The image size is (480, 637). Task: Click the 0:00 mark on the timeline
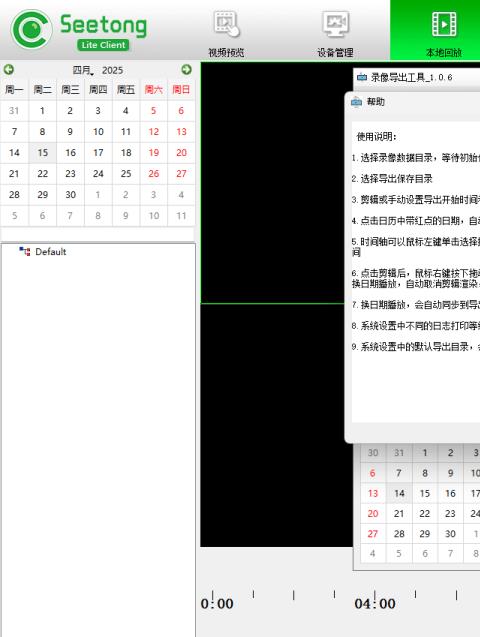(217, 604)
